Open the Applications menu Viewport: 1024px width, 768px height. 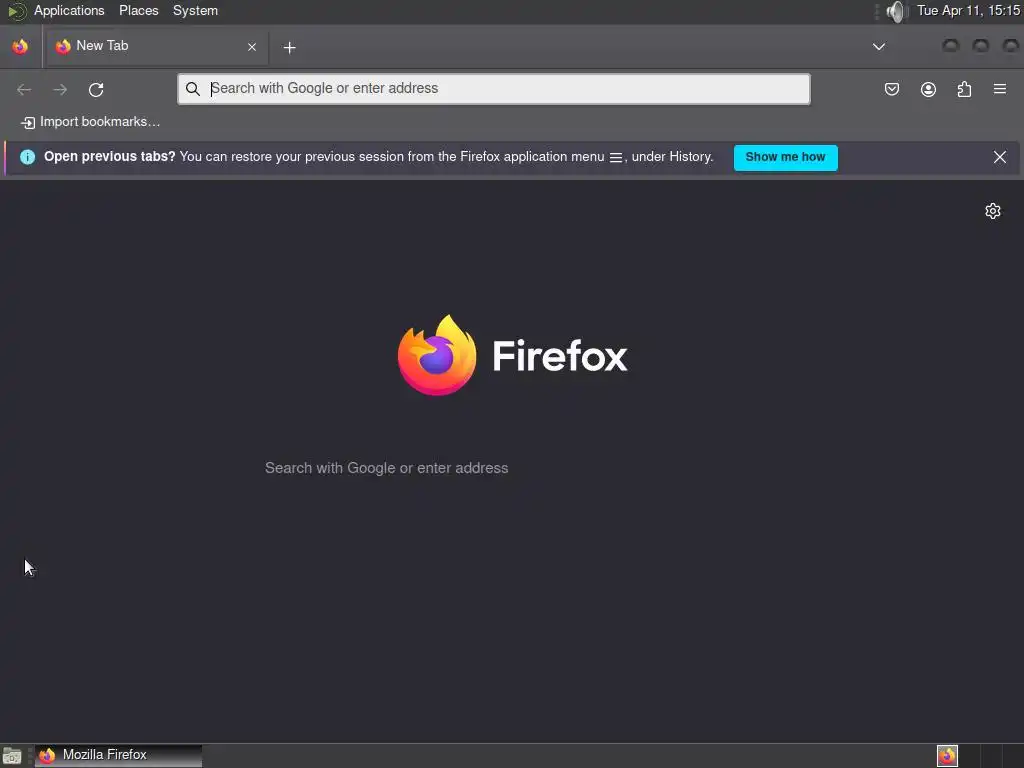click(x=69, y=10)
